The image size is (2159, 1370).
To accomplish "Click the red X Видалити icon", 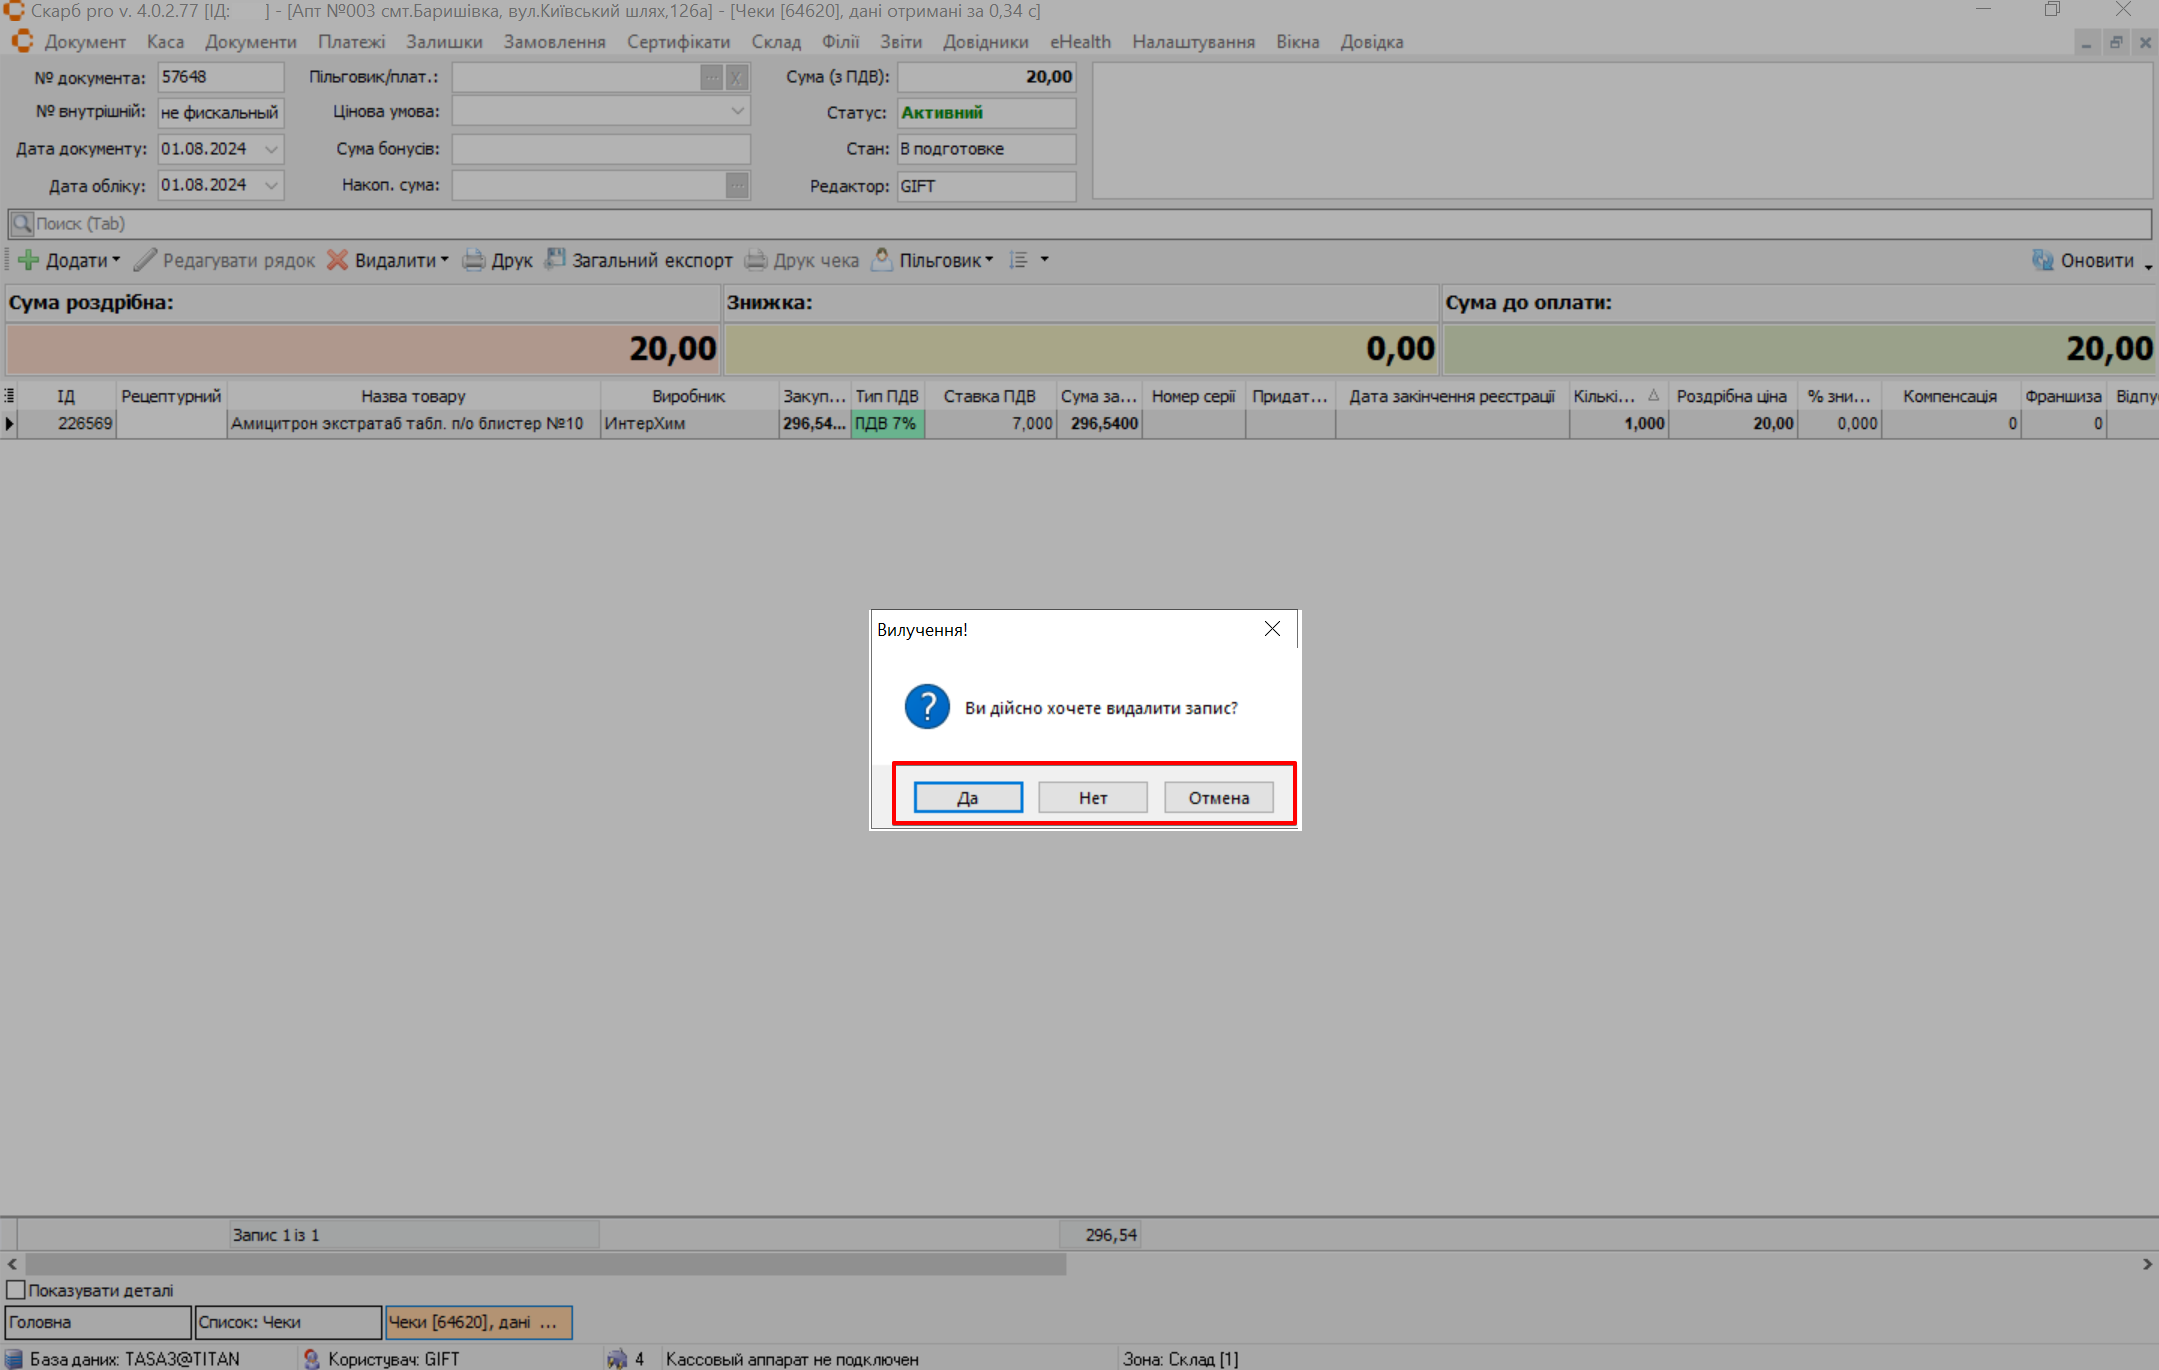I will coord(338,260).
